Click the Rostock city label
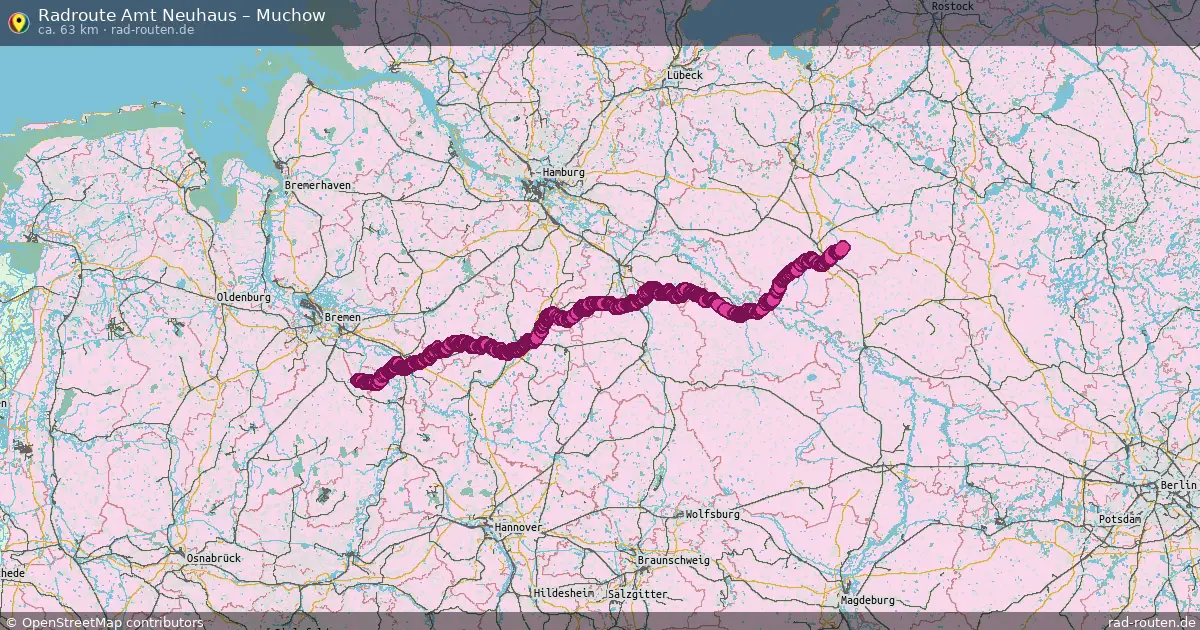Image resolution: width=1200 pixels, height=630 pixels. tap(952, 6)
